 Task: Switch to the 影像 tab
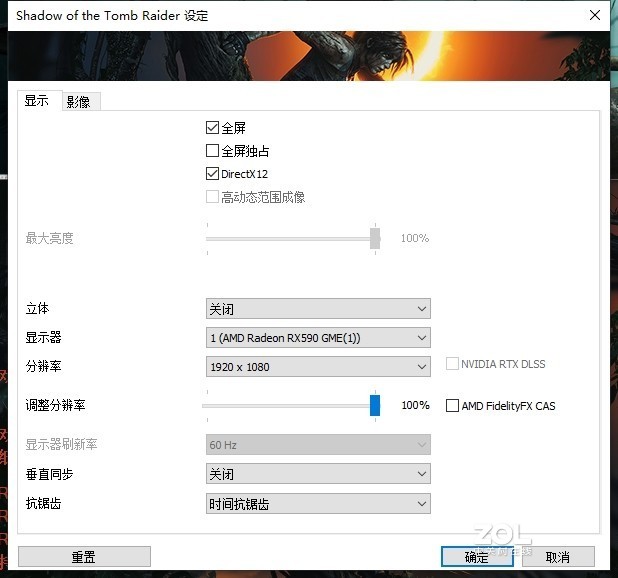point(81,102)
